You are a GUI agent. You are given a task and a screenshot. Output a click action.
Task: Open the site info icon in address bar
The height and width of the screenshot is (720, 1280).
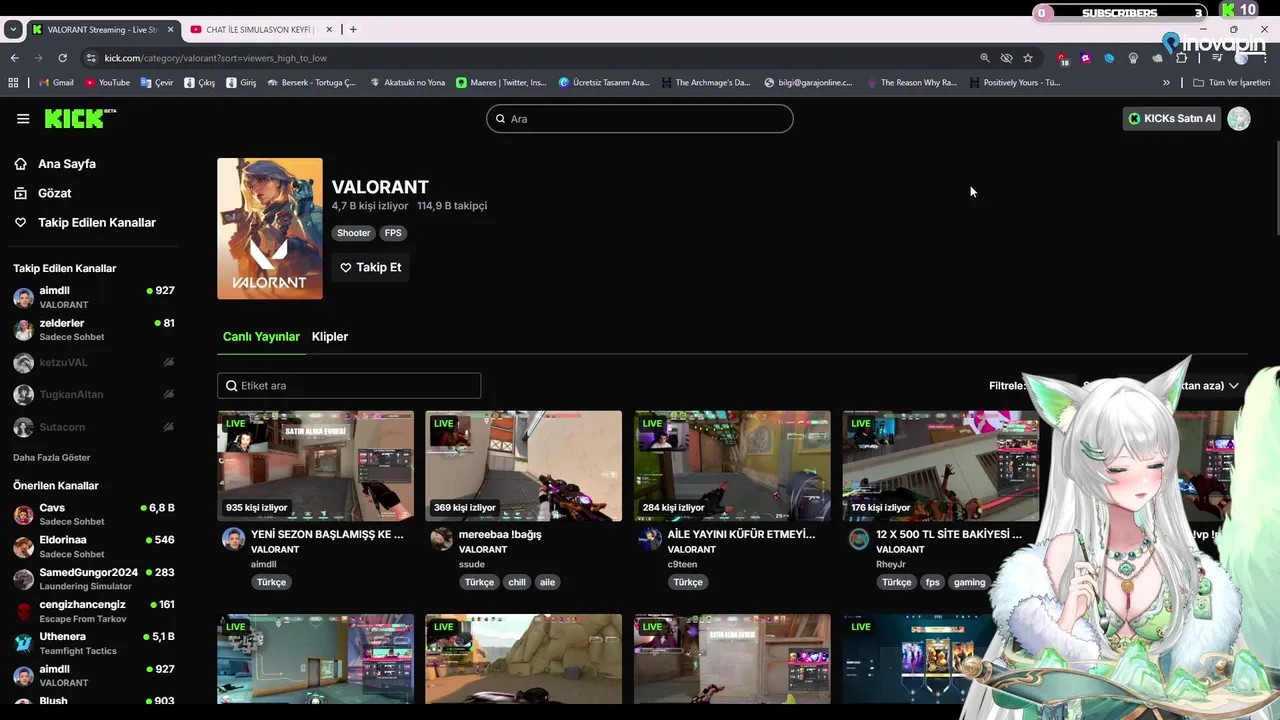coord(91,58)
